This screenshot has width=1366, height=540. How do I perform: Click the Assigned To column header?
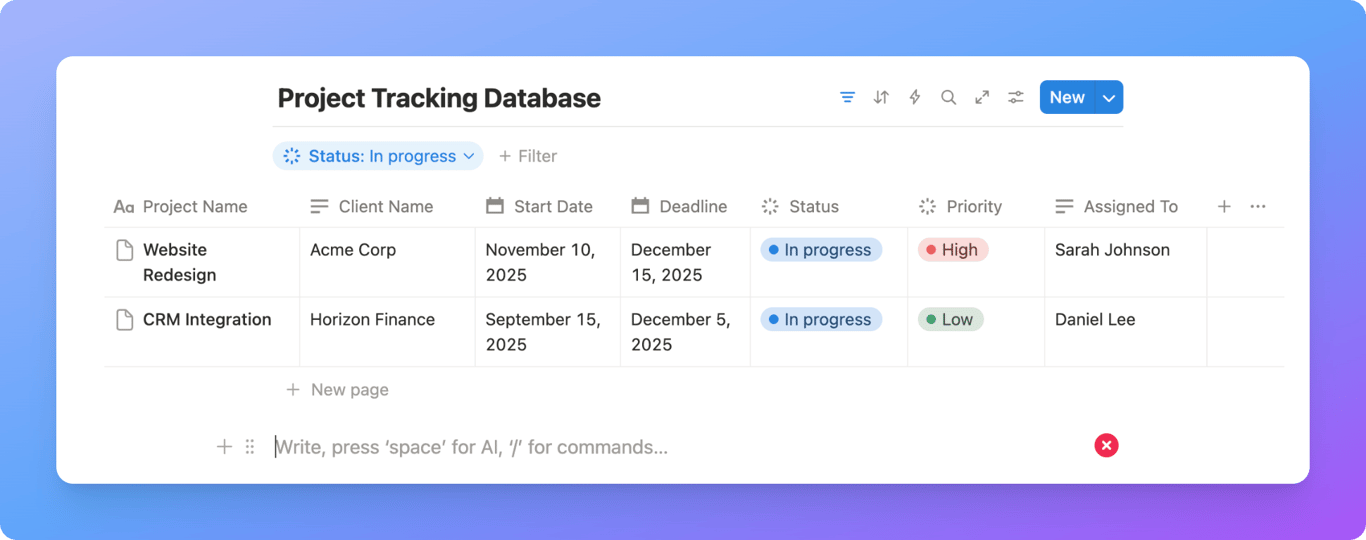pyautogui.click(x=1116, y=207)
